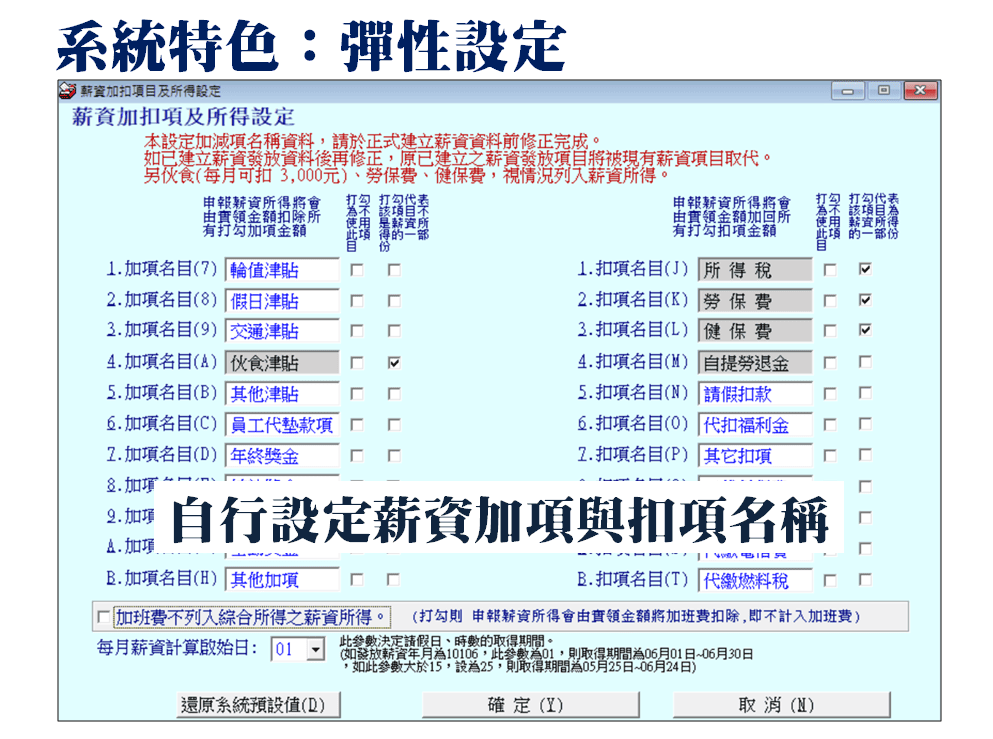Click the app icon in title bar
This screenshot has height=739, width=993.
pos(67,91)
